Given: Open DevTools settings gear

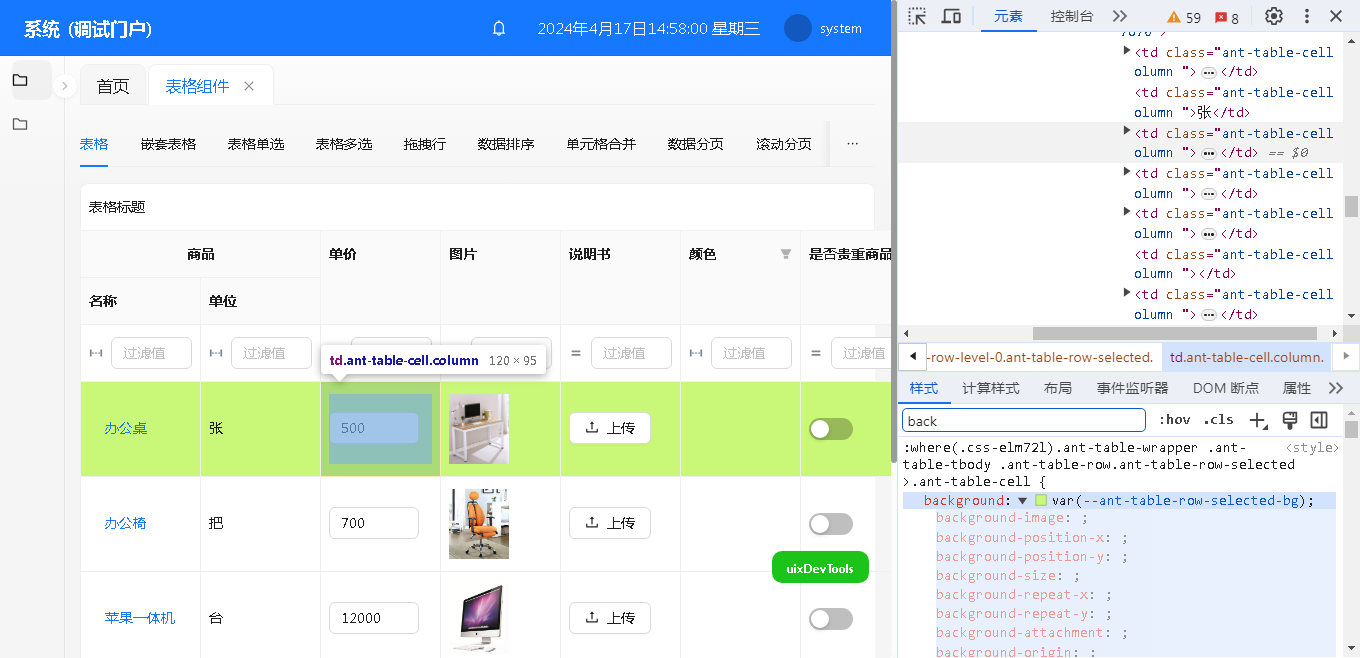Looking at the screenshot, I should [x=1274, y=16].
